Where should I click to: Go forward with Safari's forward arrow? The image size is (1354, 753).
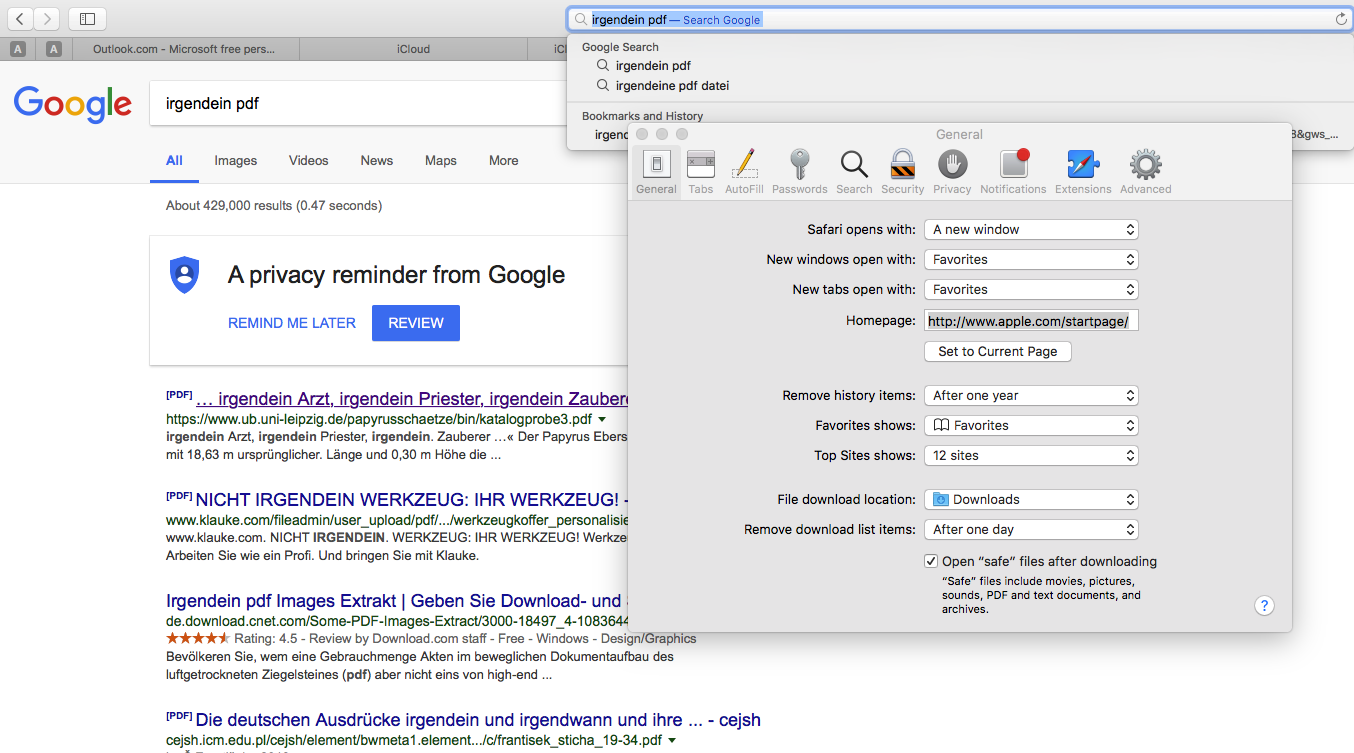[47, 18]
